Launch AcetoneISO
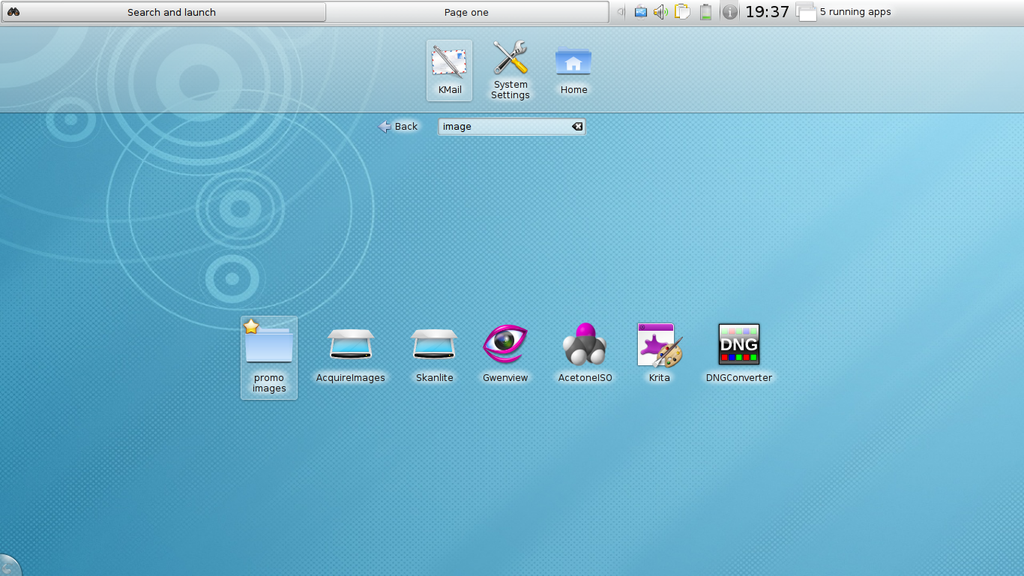Screen dimensions: 1024x576 tap(584, 352)
